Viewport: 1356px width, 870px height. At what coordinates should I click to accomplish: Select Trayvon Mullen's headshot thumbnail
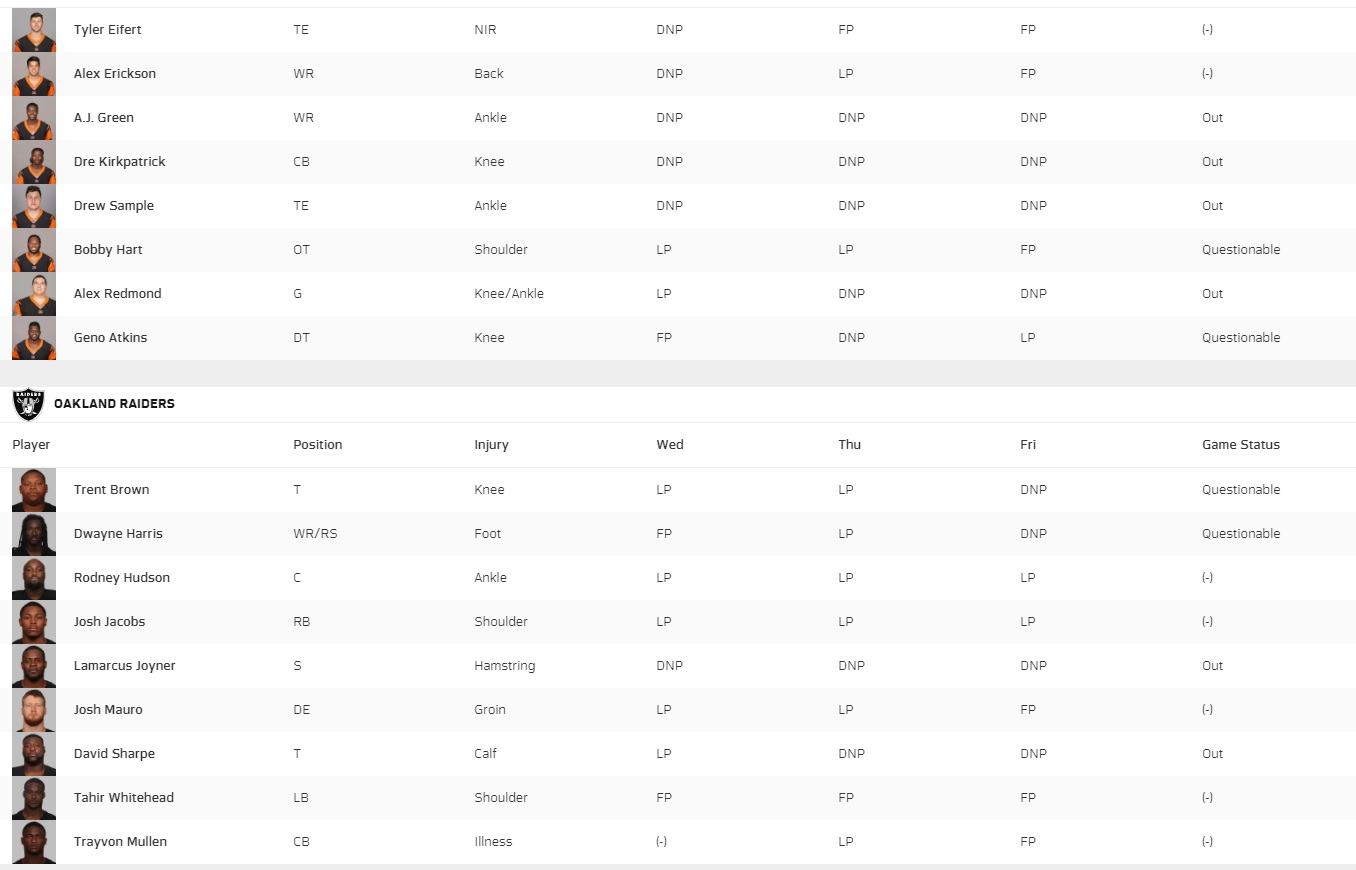(x=34, y=842)
